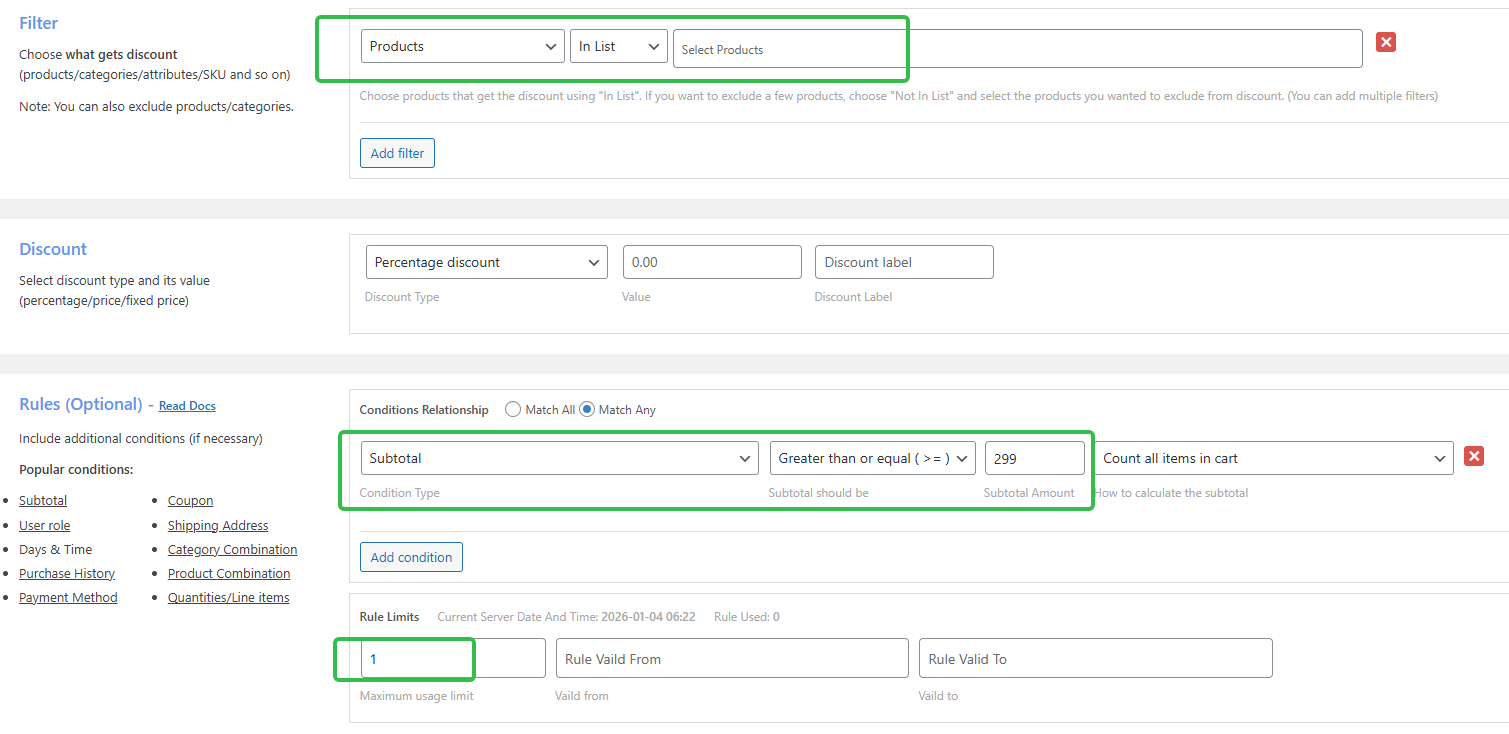The height and width of the screenshot is (734, 1509).
Task: Click the Add filter button
Action: point(397,152)
